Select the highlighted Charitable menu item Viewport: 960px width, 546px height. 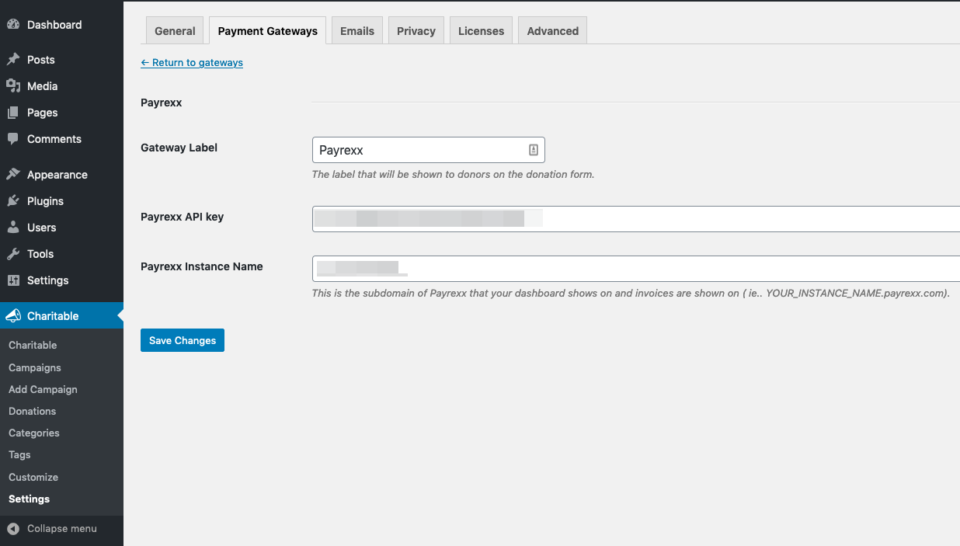tap(61, 316)
